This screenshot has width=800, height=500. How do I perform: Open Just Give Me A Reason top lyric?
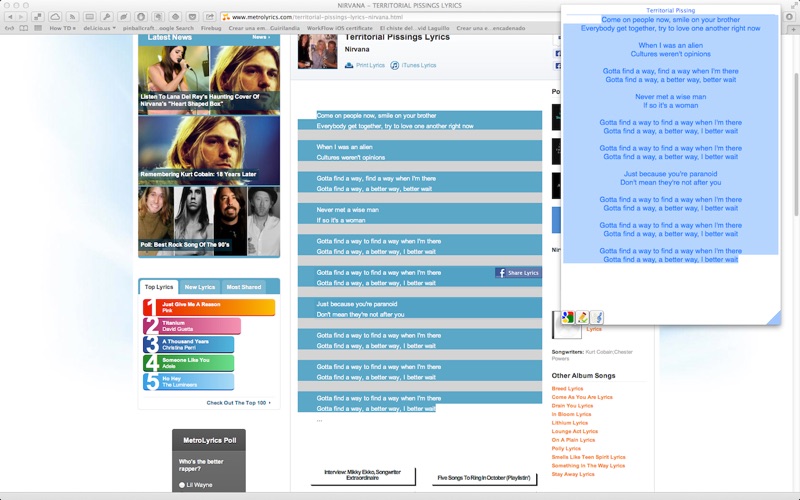pyautogui.click(x=209, y=307)
